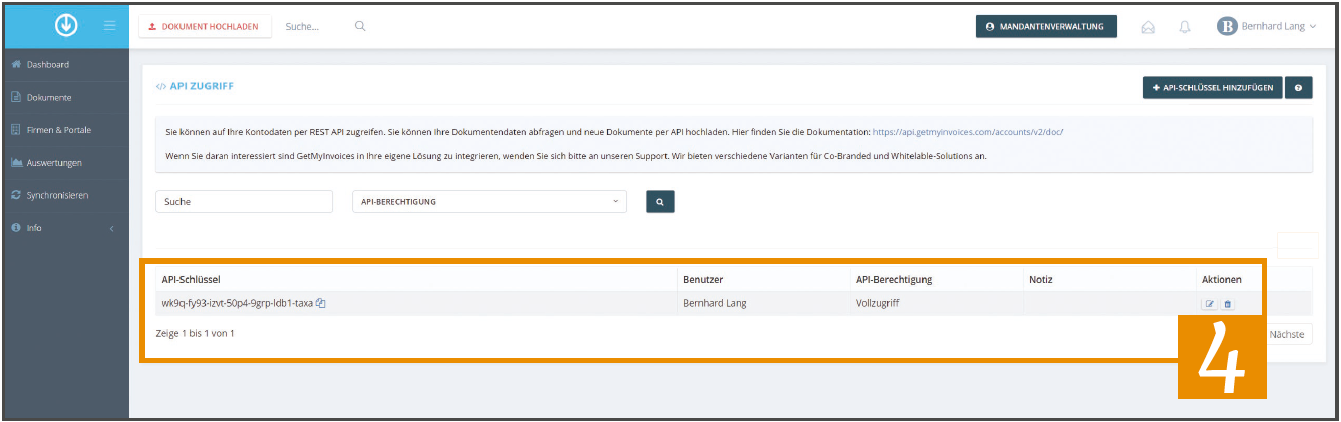Open Auswertungen in the sidebar

coord(65,162)
